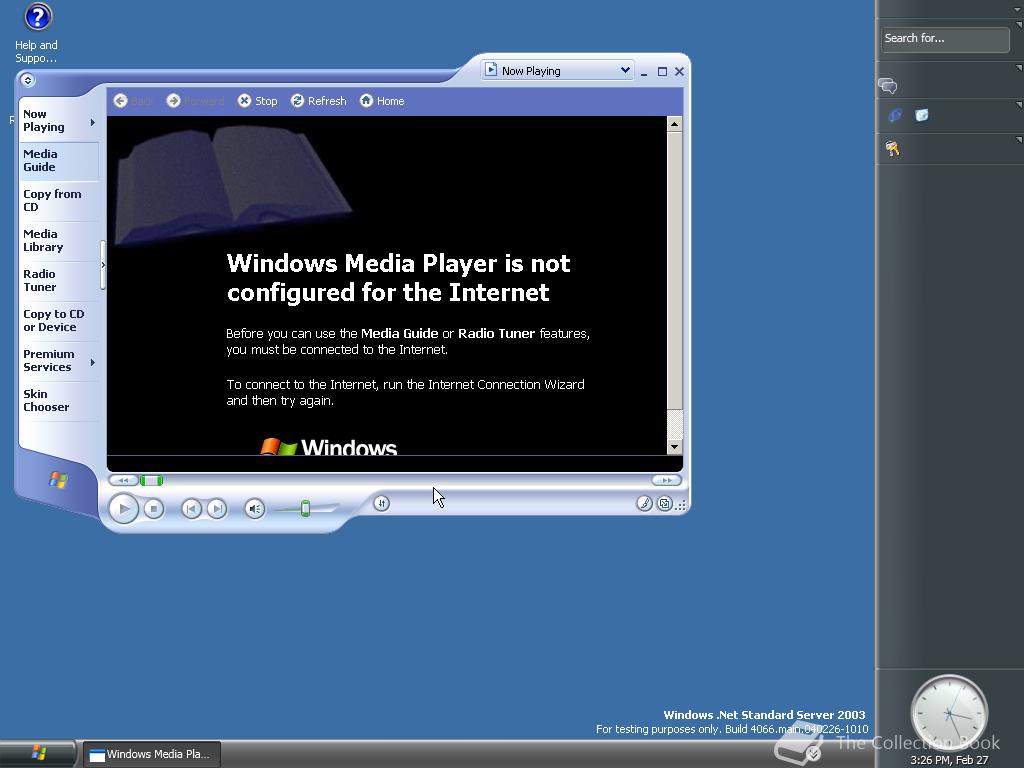
Task: Maximize the Media Player window
Action: 662,71
